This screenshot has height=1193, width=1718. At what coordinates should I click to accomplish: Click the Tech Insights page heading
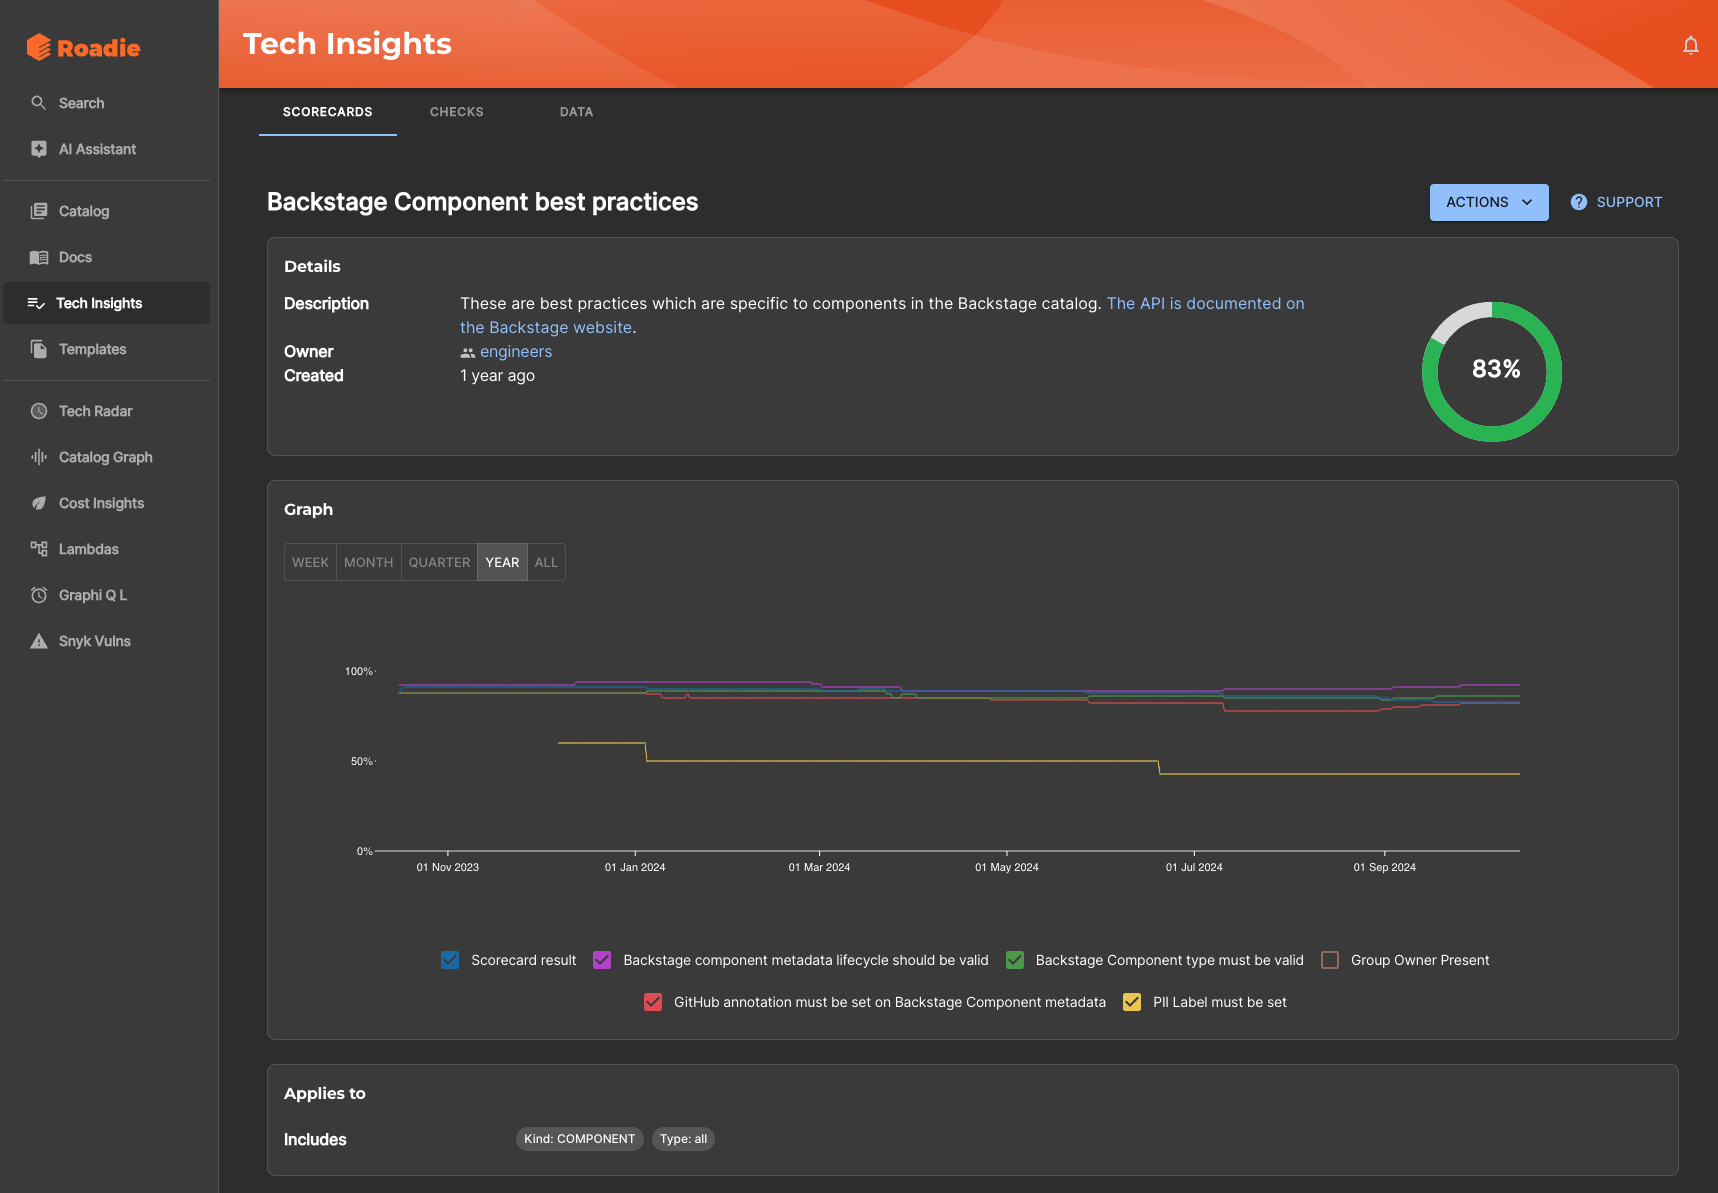347,44
